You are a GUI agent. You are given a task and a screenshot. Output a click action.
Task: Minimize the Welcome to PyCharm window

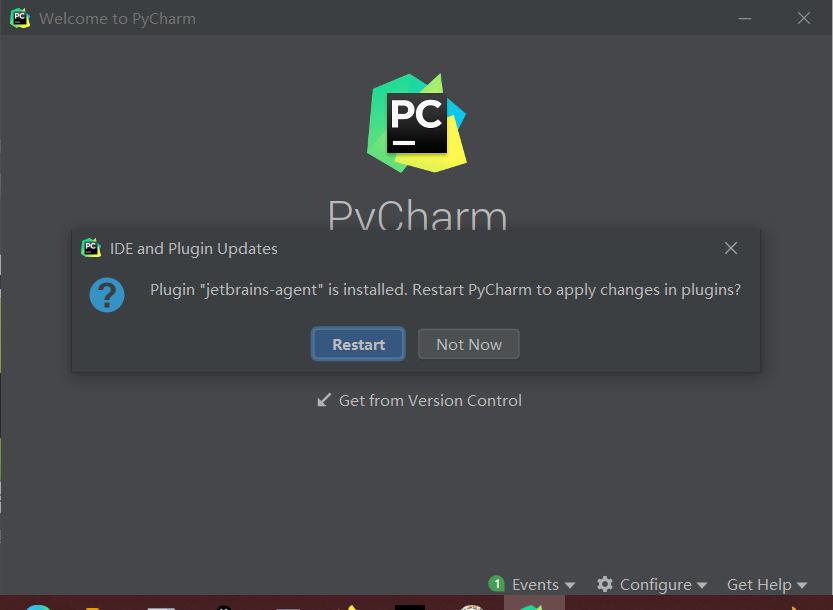coord(745,18)
